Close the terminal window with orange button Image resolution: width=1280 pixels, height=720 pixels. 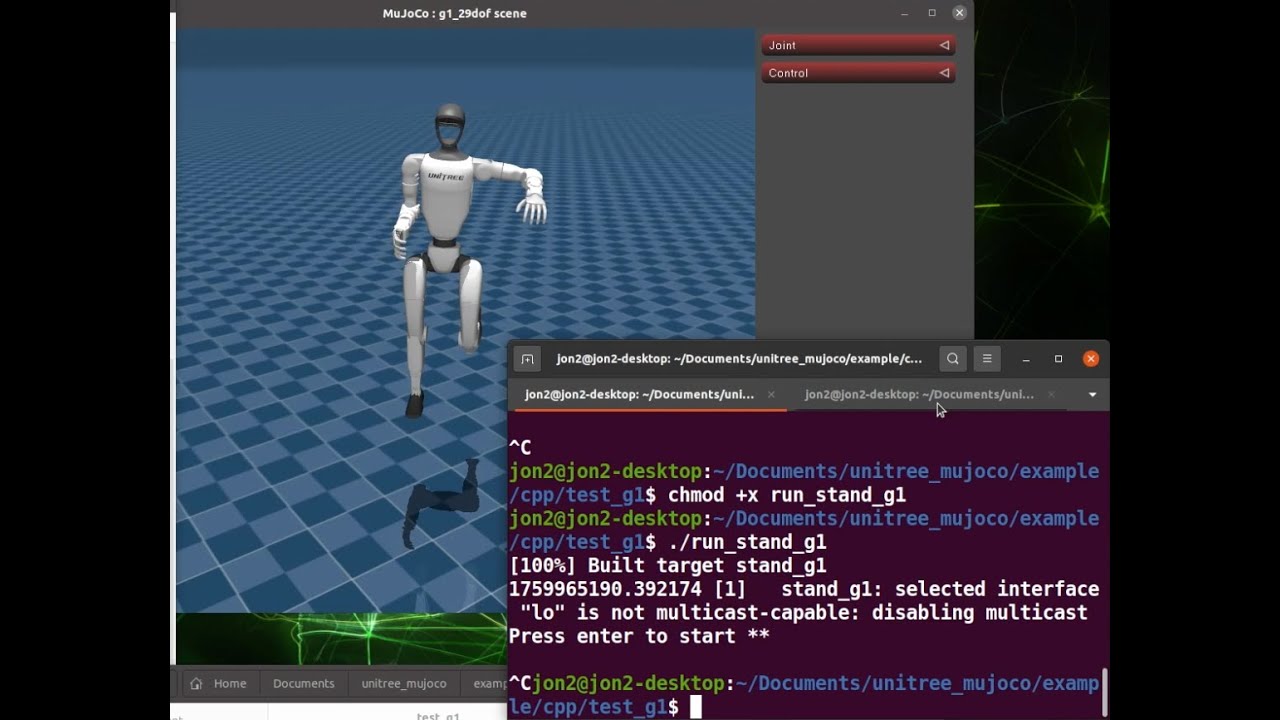1091,359
